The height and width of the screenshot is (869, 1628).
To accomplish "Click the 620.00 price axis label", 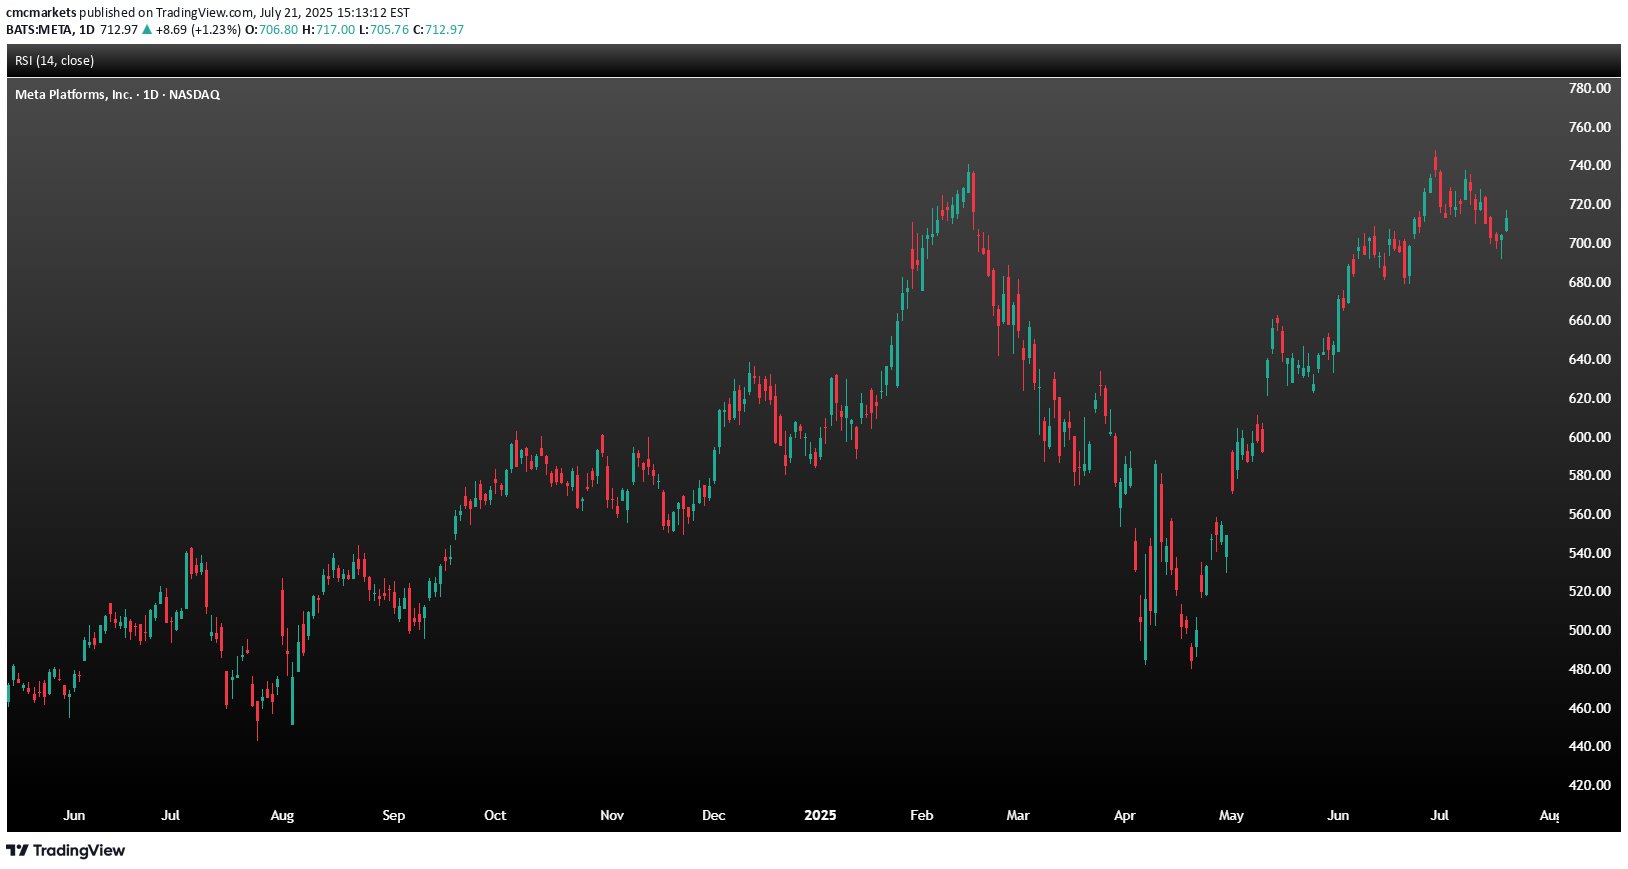I will point(1590,398).
